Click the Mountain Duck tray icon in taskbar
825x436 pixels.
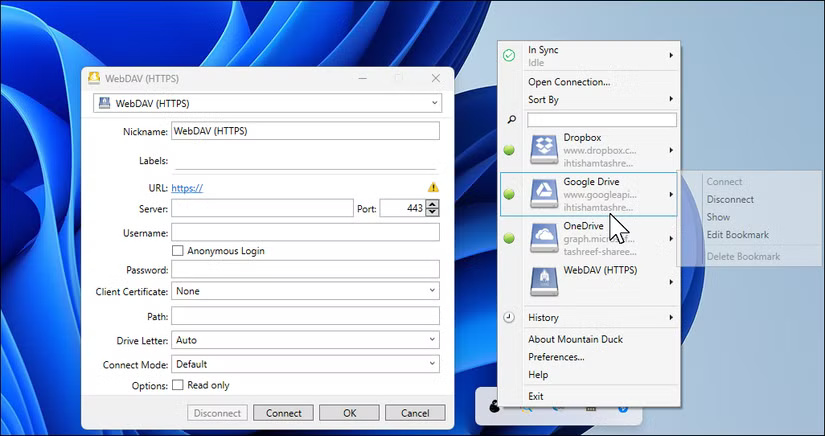(x=495, y=407)
